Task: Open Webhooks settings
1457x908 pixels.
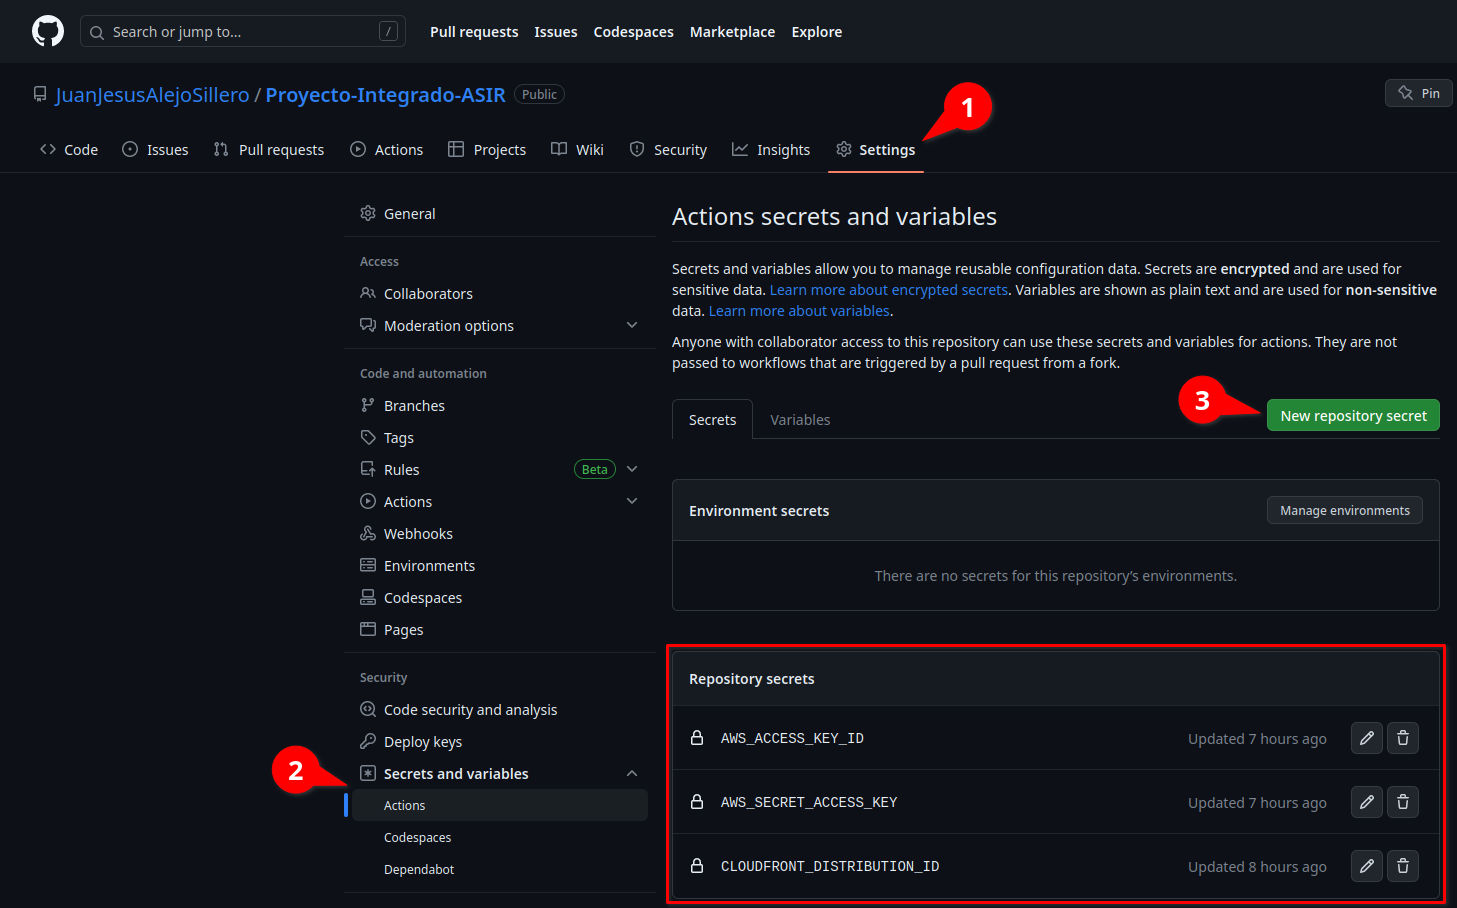Action: pyautogui.click(x=500, y=533)
